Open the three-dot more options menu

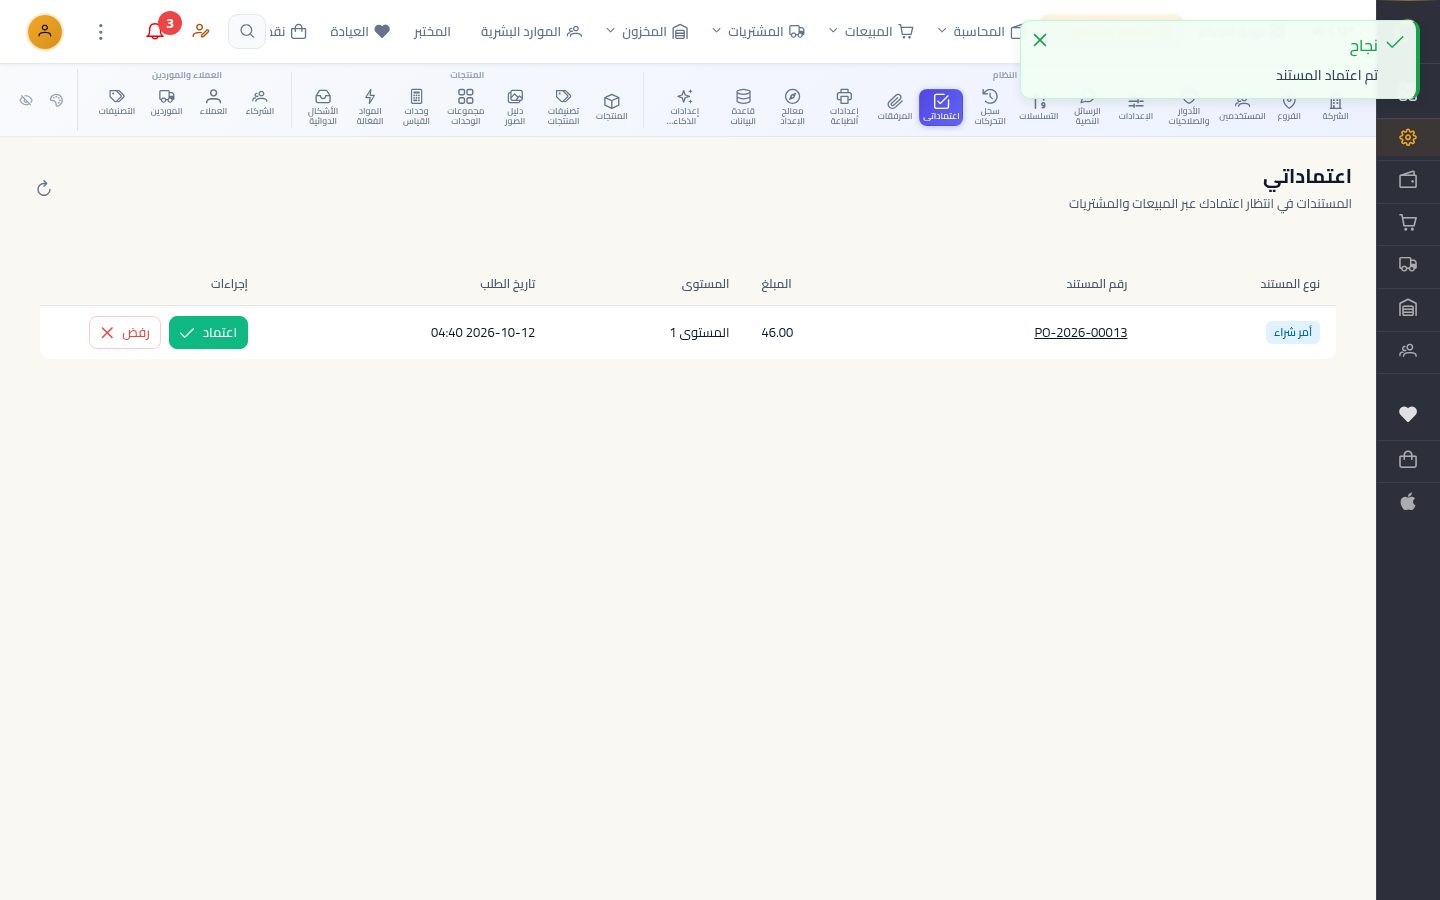101,32
